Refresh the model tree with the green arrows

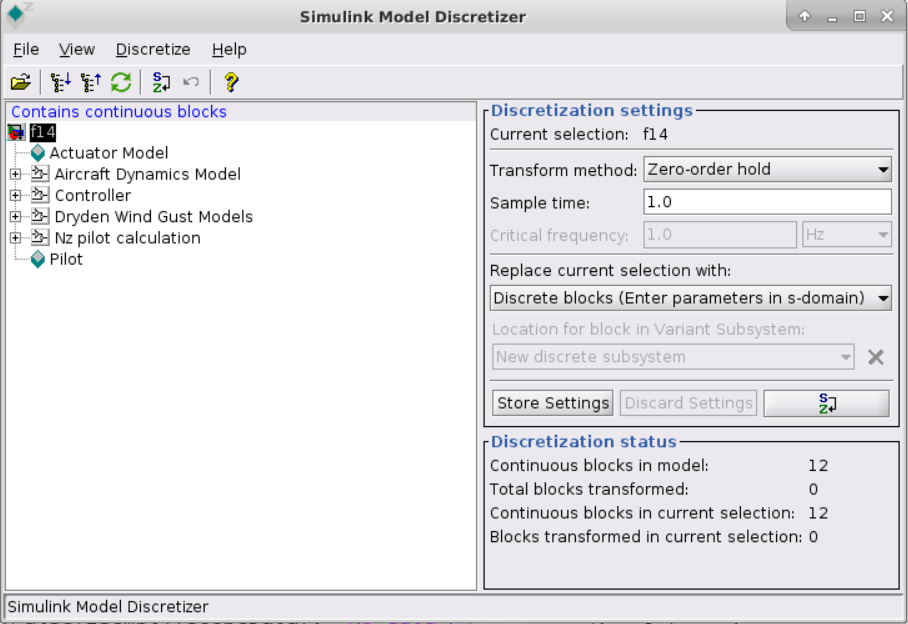[x=121, y=82]
